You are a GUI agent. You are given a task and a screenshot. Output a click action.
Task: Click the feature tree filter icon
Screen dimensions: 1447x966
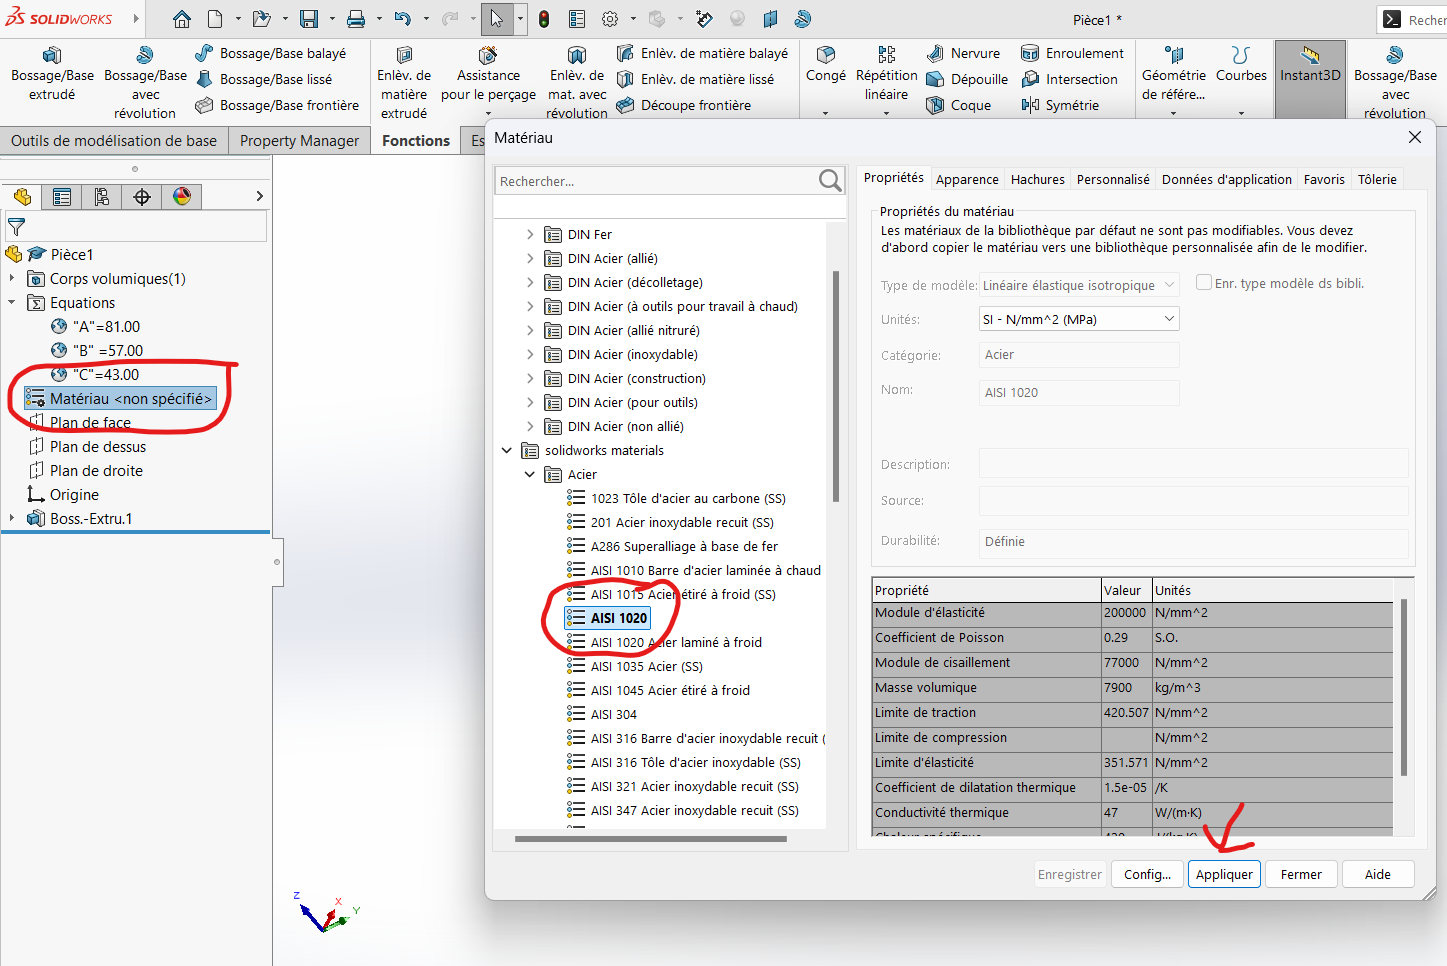coord(16,227)
